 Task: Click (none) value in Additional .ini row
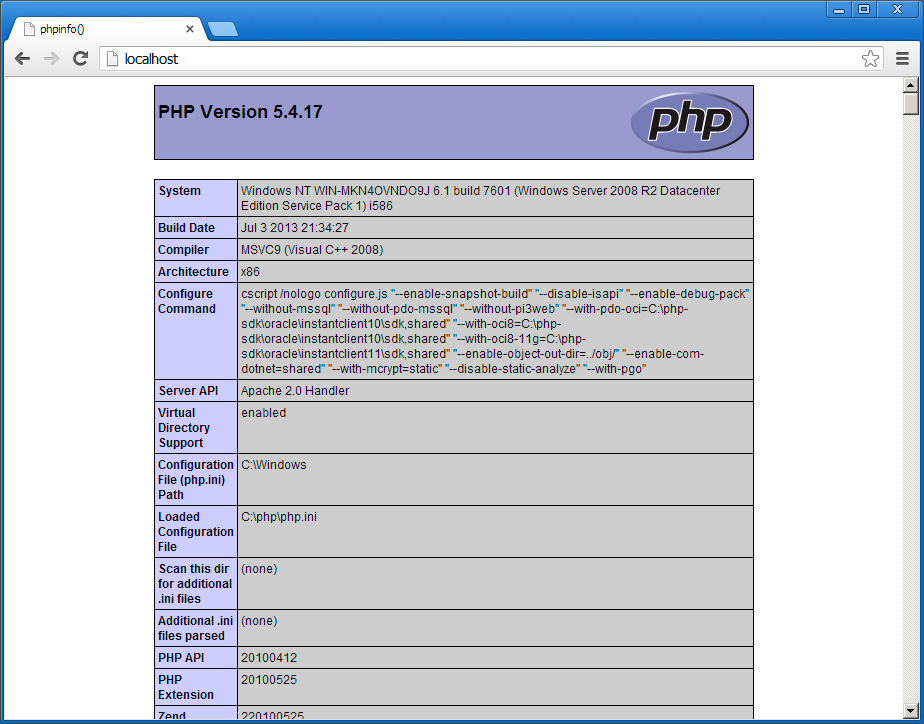[259, 621]
